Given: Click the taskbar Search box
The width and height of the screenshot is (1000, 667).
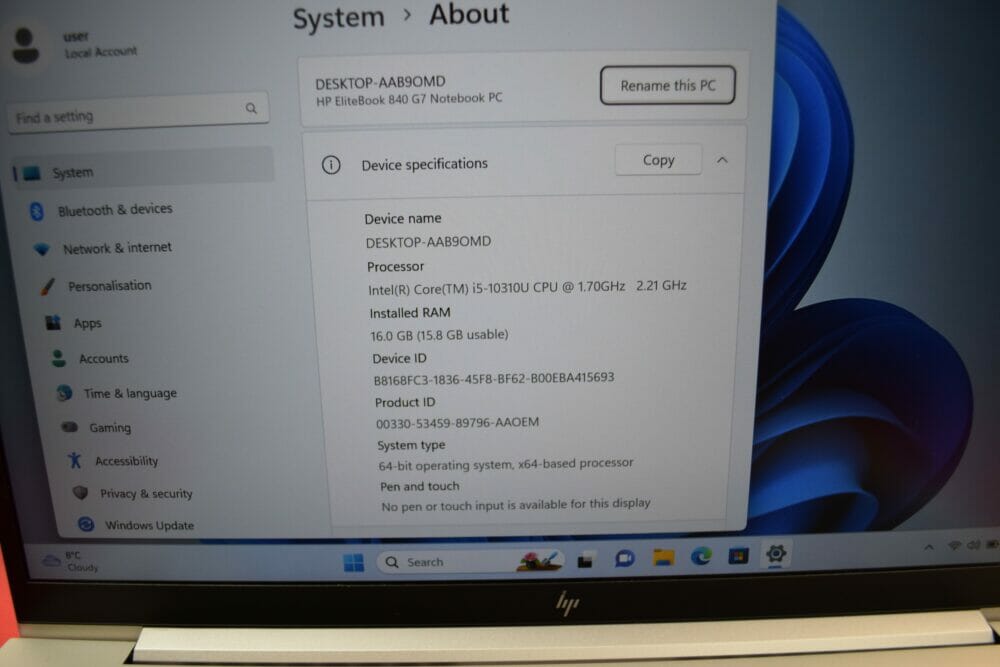Looking at the screenshot, I should point(471,561).
